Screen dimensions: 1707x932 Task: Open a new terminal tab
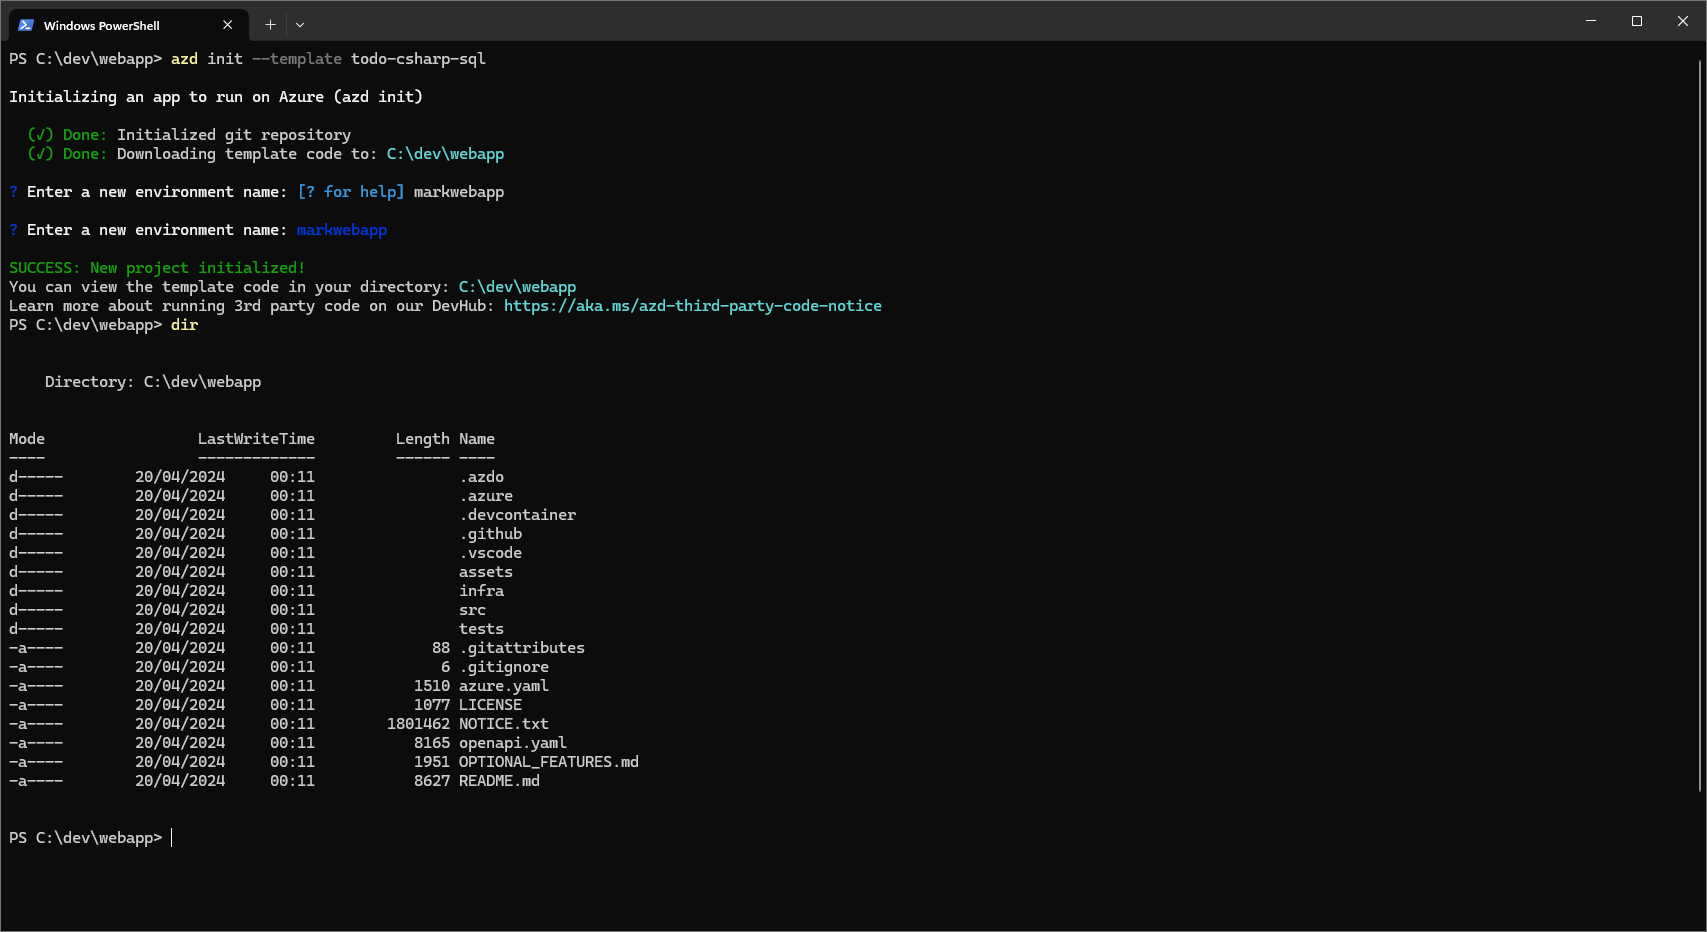coord(270,25)
